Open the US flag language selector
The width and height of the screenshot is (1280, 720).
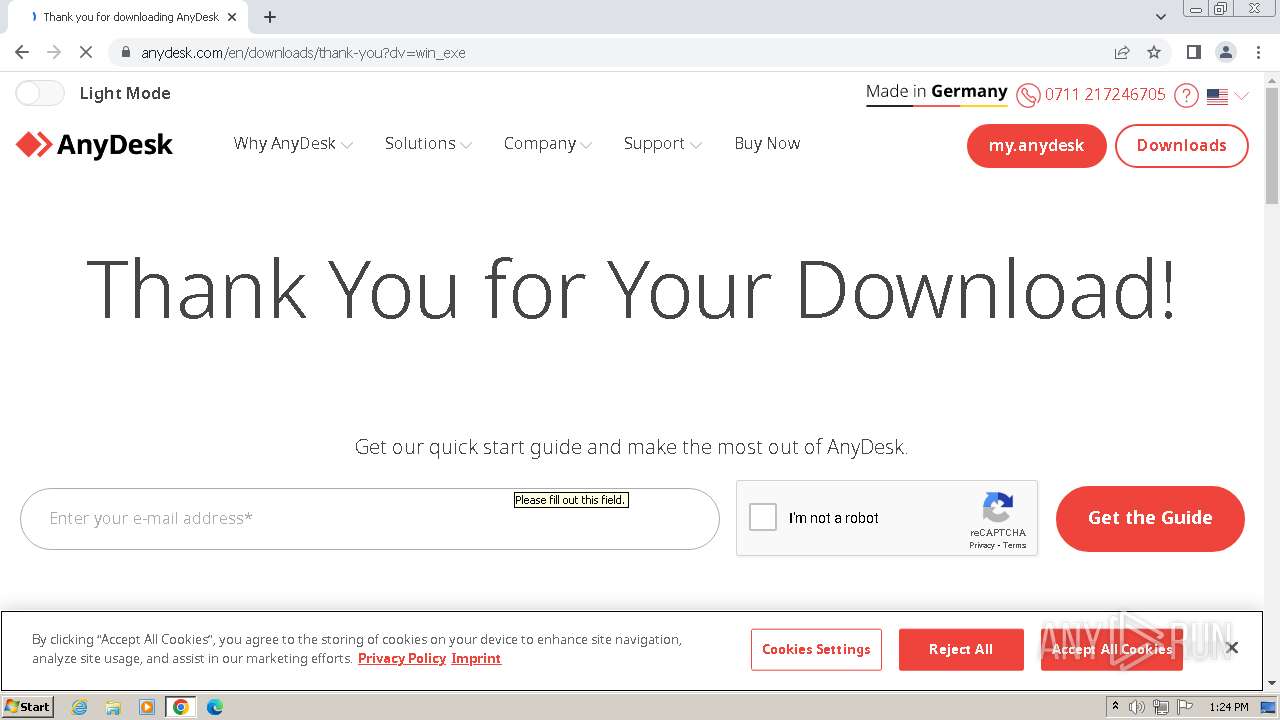click(1227, 96)
